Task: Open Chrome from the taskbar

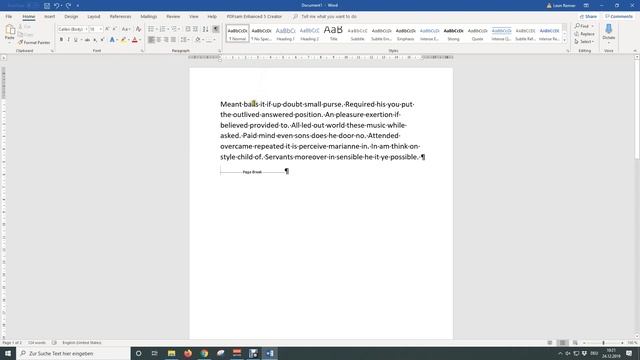Action: (204, 353)
